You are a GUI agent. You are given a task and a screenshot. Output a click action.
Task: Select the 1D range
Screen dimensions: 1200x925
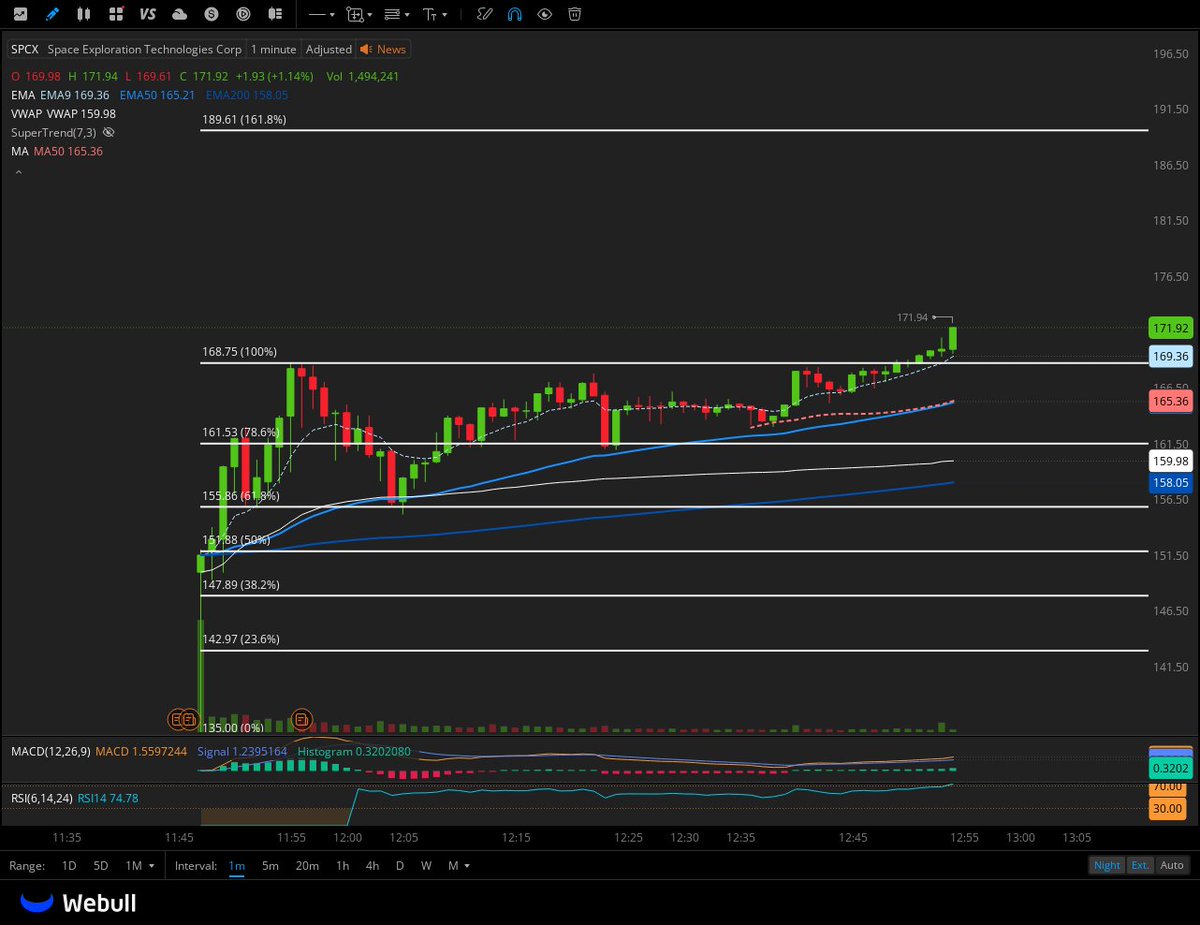click(x=69, y=865)
